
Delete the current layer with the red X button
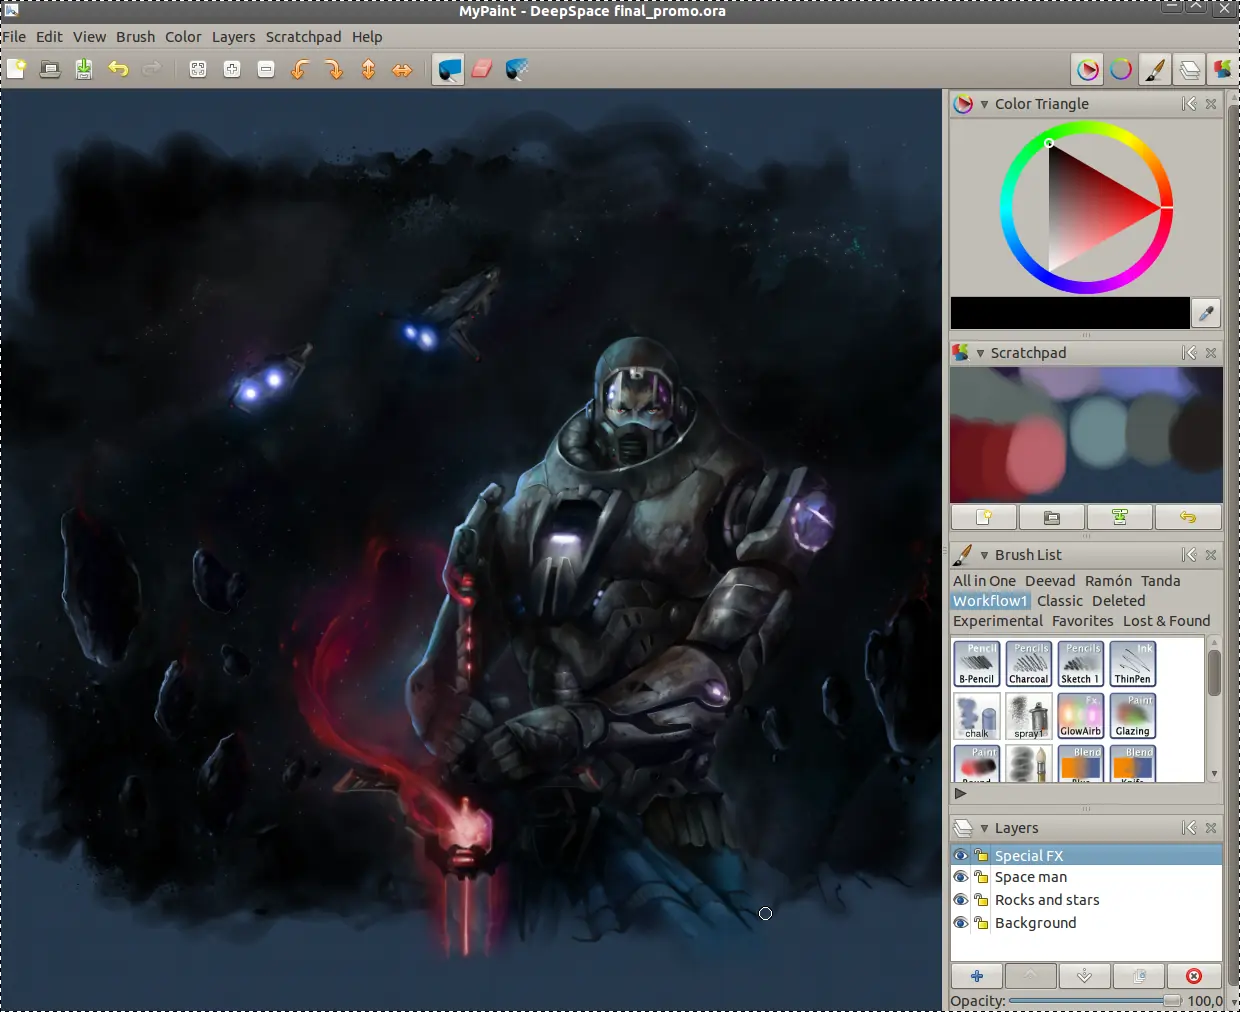1194,976
